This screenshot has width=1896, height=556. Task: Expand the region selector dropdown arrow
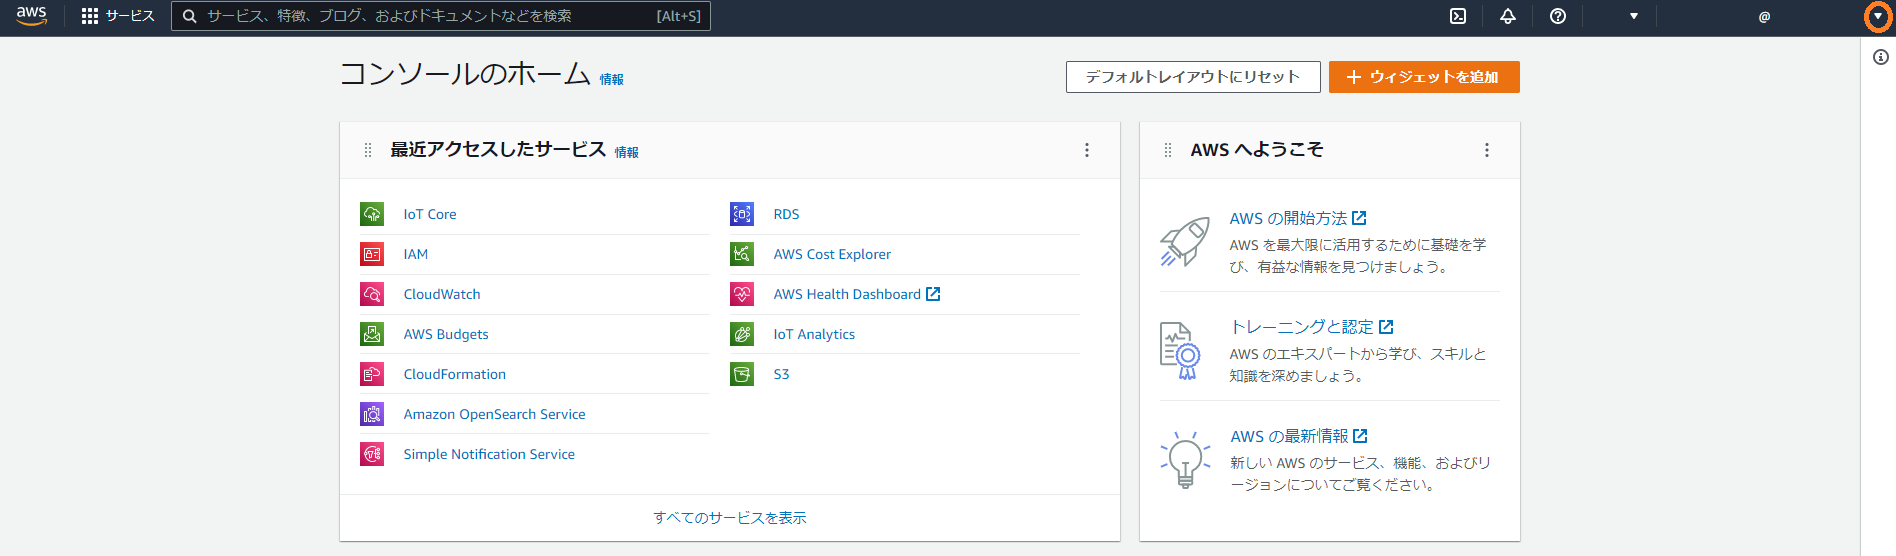pyautogui.click(x=1634, y=16)
